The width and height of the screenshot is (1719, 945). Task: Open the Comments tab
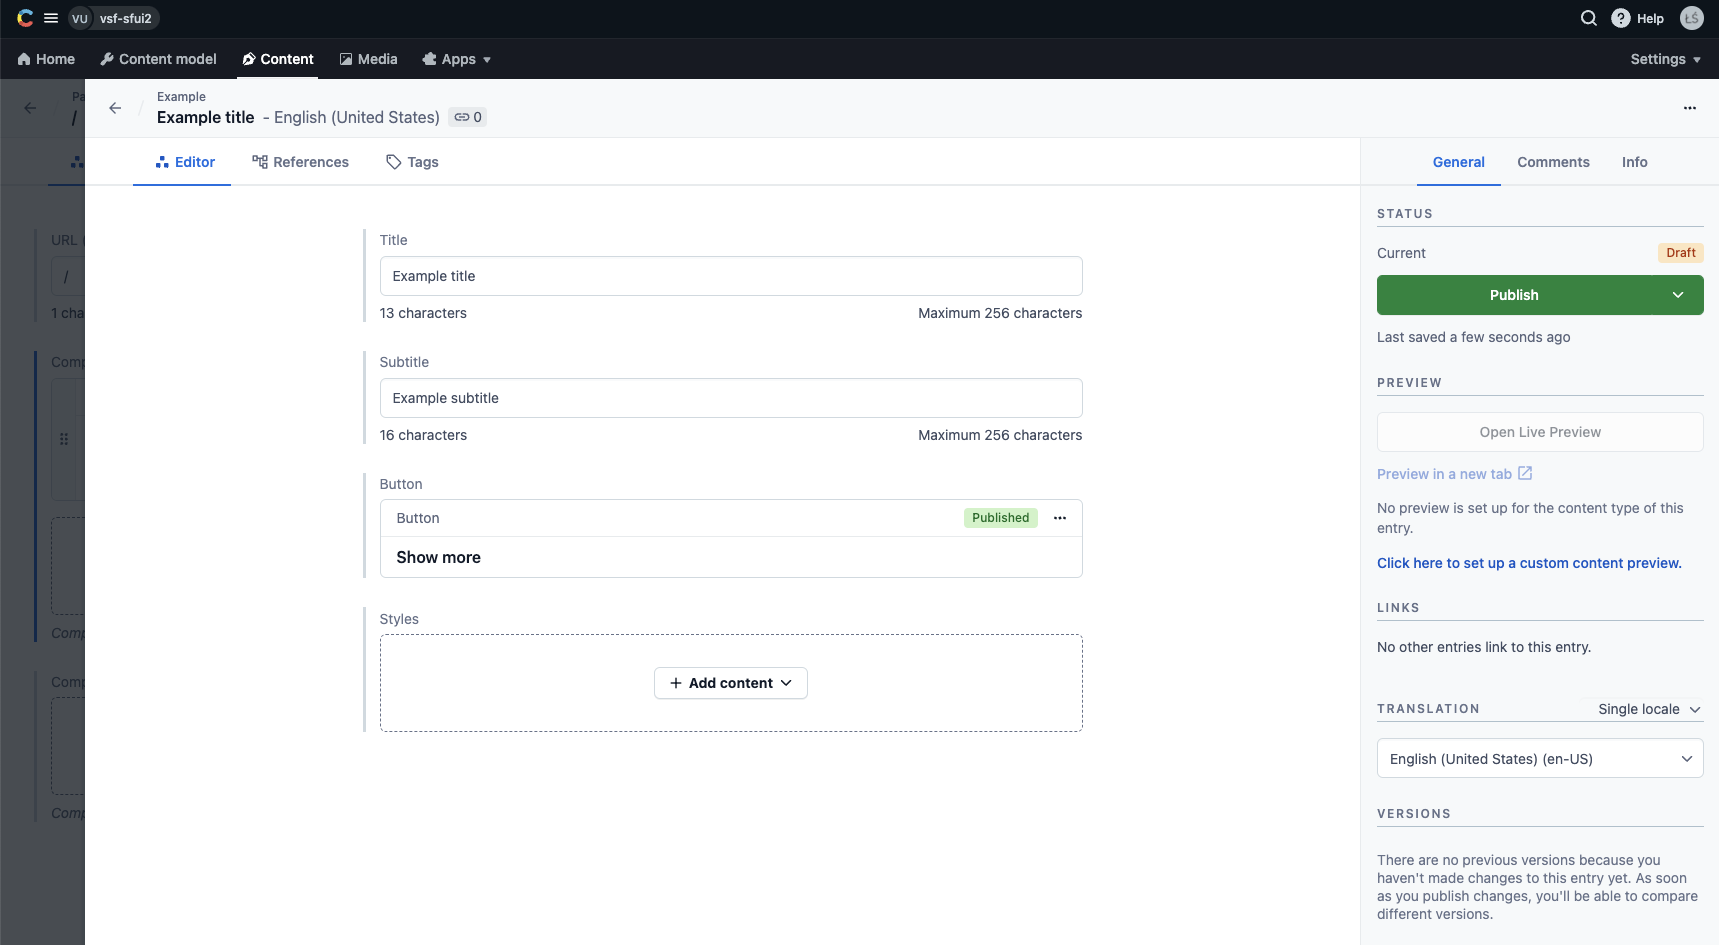point(1553,162)
